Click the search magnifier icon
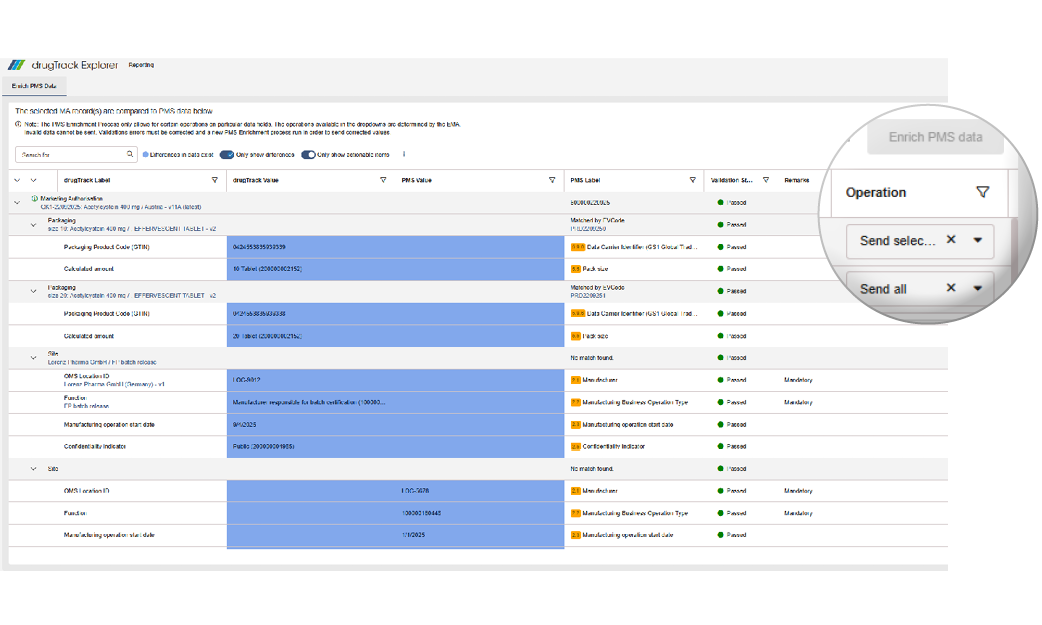The width and height of the screenshot is (1042, 625). pyautogui.click(x=130, y=154)
